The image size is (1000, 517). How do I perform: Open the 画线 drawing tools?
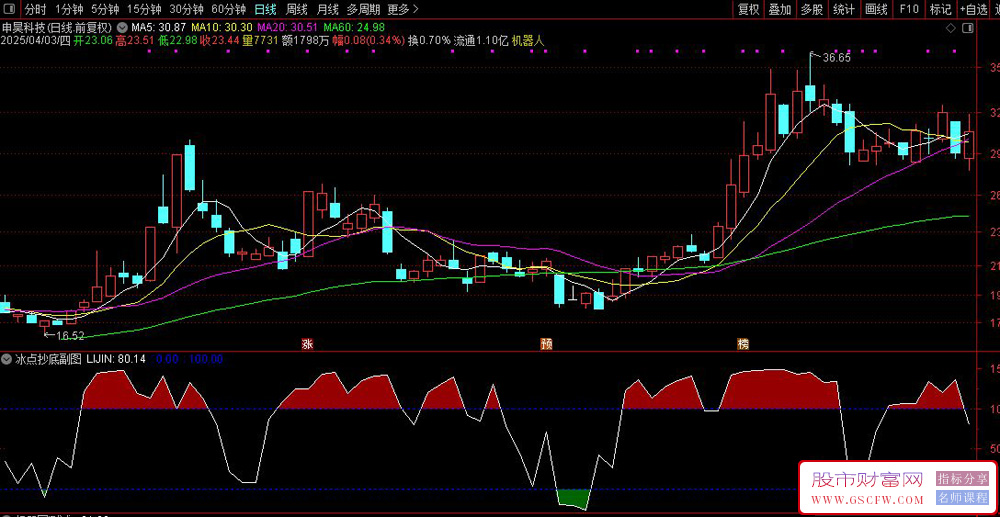pos(876,9)
